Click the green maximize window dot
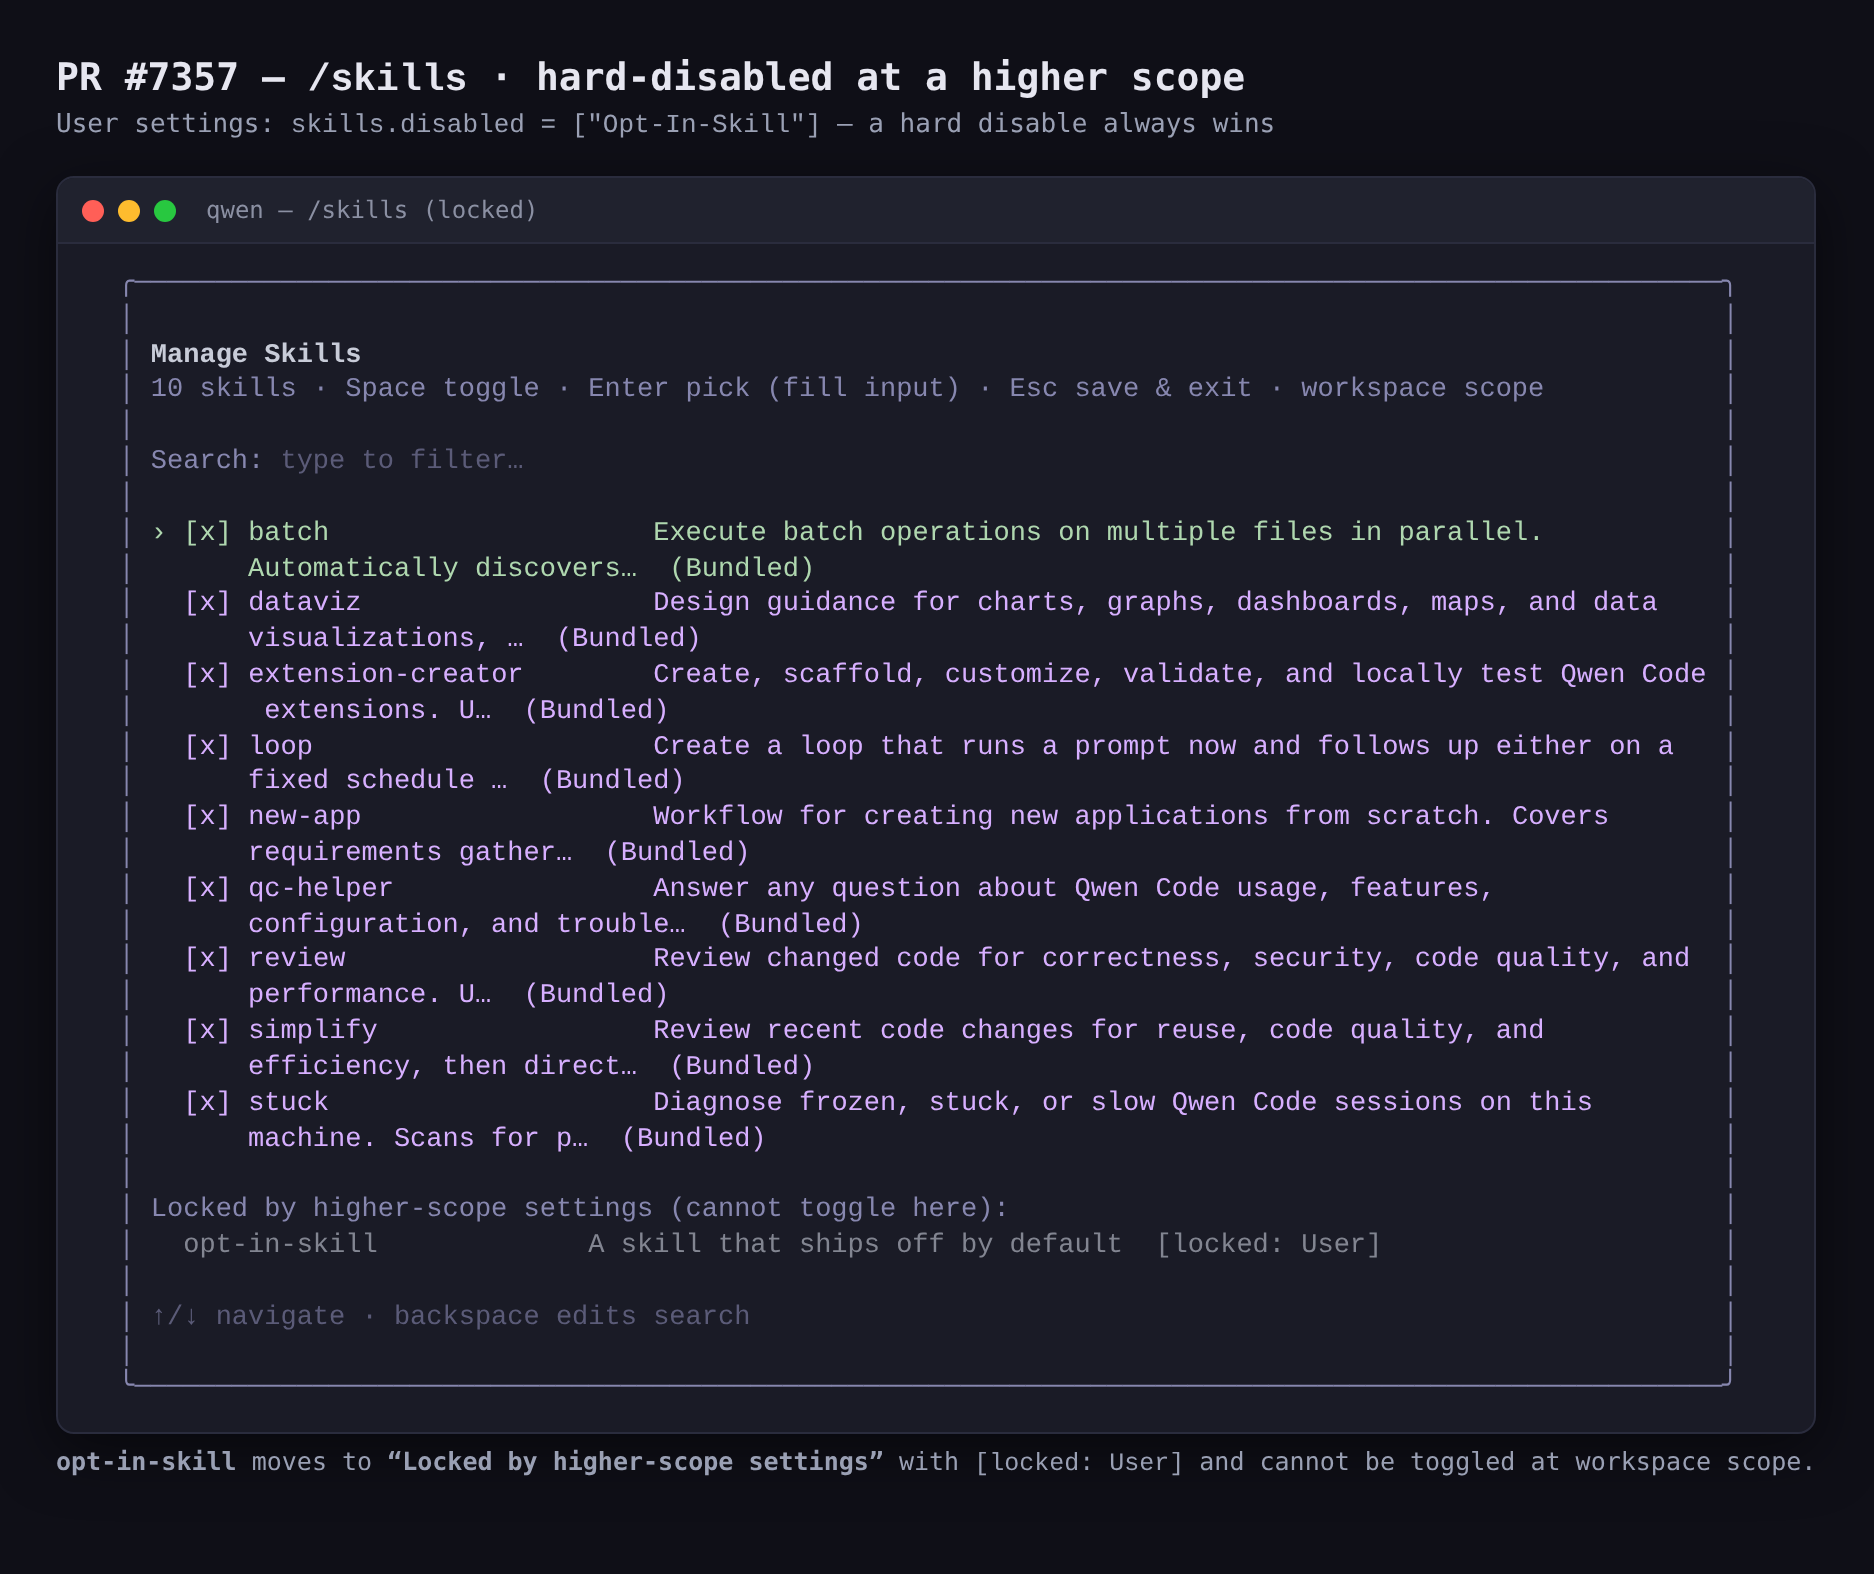Viewport: 1874px width, 1574px height. pos(165,211)
